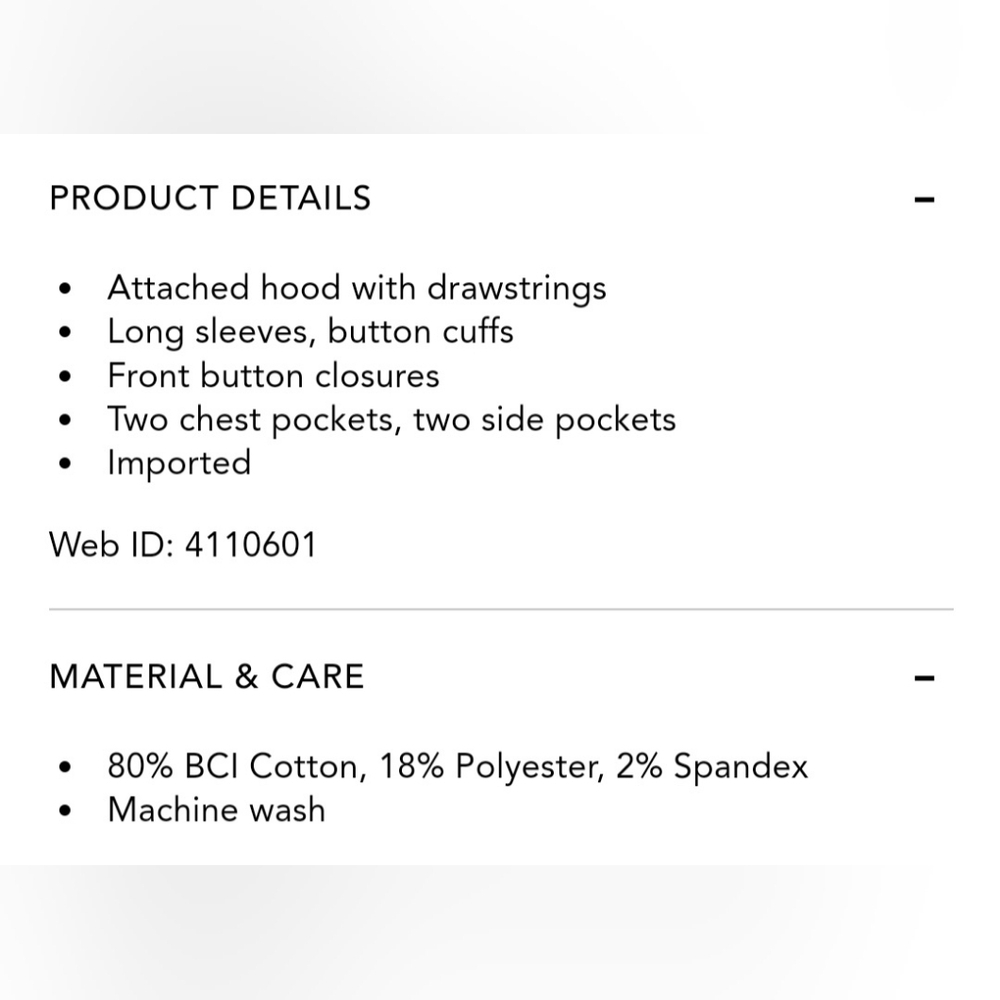This screenshot has width=1000, height=1000.
Task: Select the "2% Spandex" text
Action: click(711, 767)
